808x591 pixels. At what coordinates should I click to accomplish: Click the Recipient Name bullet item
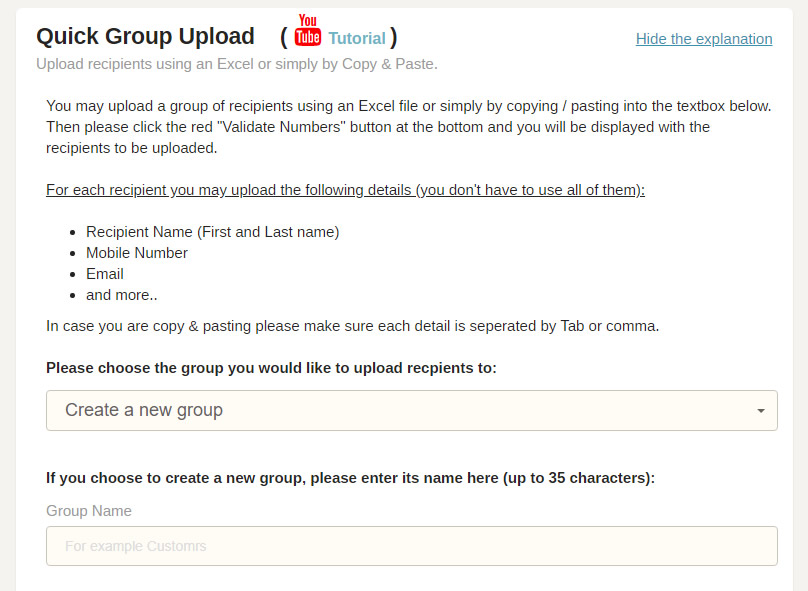tap(212, 232)
